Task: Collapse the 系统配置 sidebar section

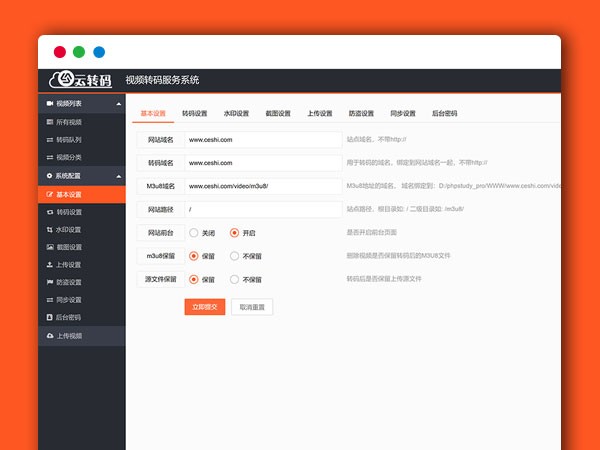Action: [x=118, y=175]
